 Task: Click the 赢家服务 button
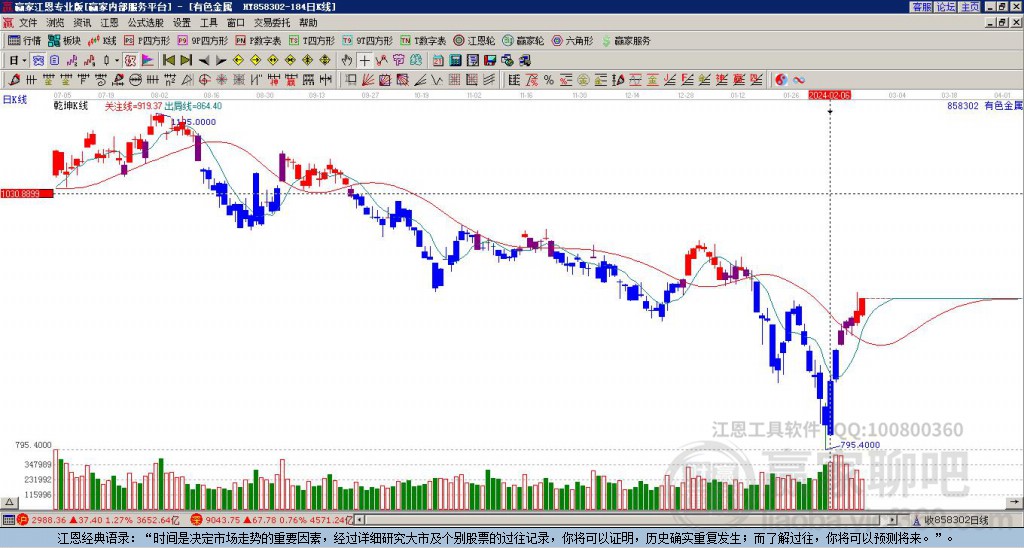click(x=626, y=40)
